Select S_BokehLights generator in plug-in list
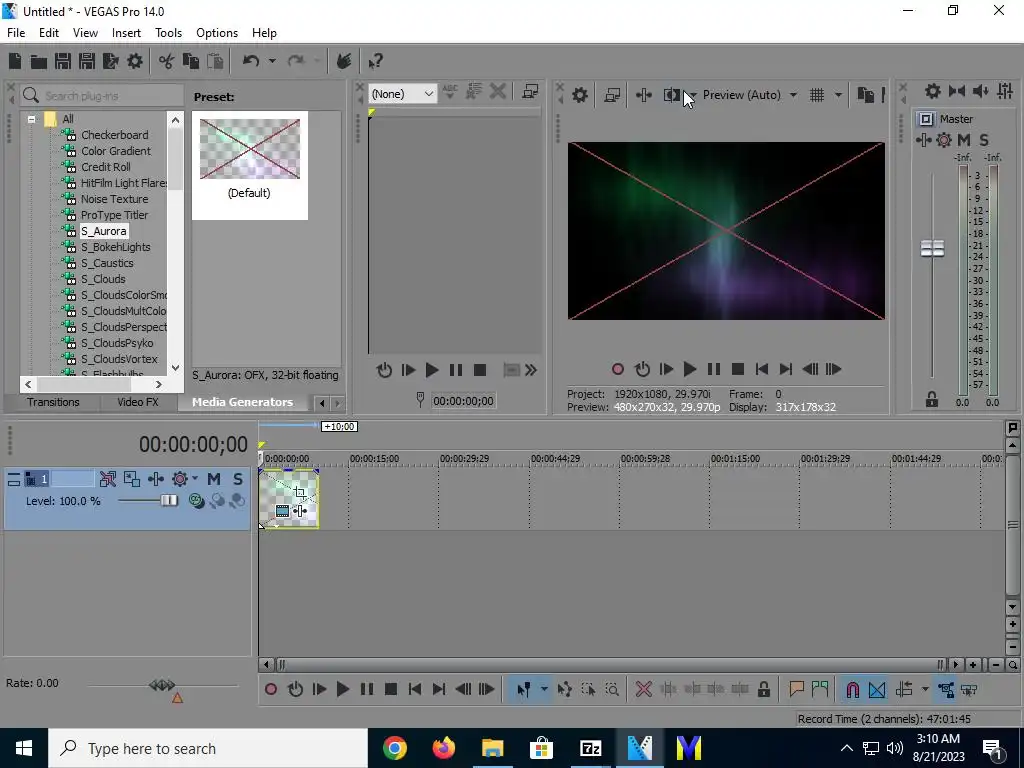Image resolution: width=1024 pixels, height=768 pixels. coord(115,248)
